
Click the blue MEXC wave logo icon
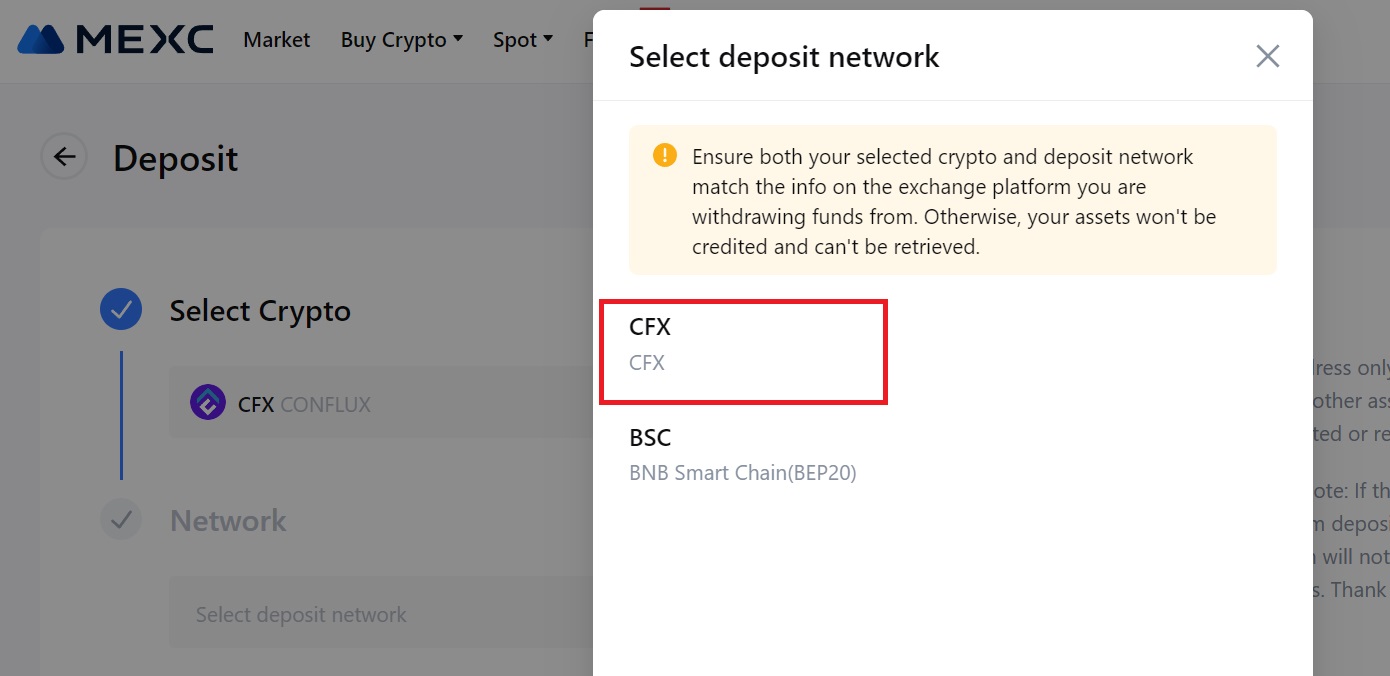[x=40, y=39]
